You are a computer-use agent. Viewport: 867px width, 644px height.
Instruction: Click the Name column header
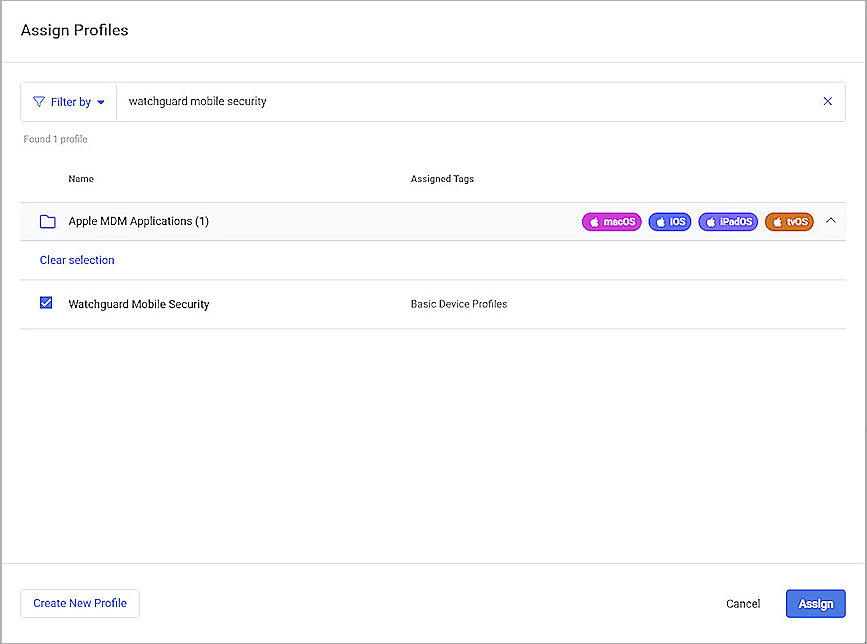tap(80, 178)
